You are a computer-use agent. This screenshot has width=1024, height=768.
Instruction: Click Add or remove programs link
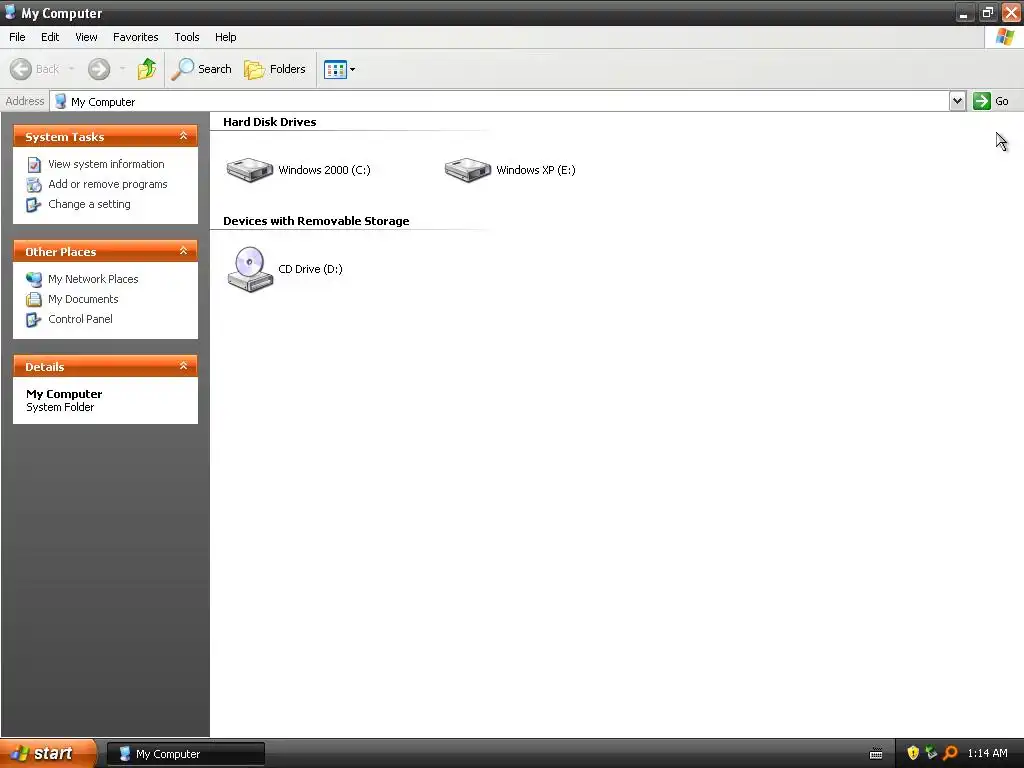(108, 184)
